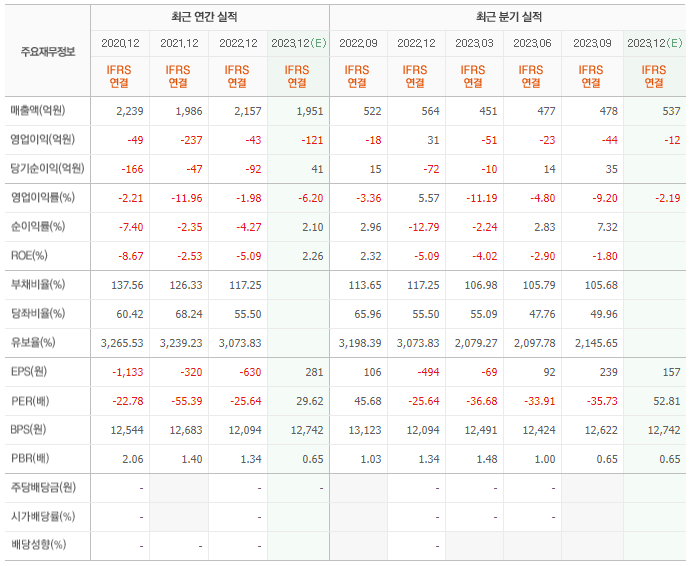This screenshot has width=694, height=566.
Task: Select the '영업이익률(%)' row label
Action: coord(42,197)
